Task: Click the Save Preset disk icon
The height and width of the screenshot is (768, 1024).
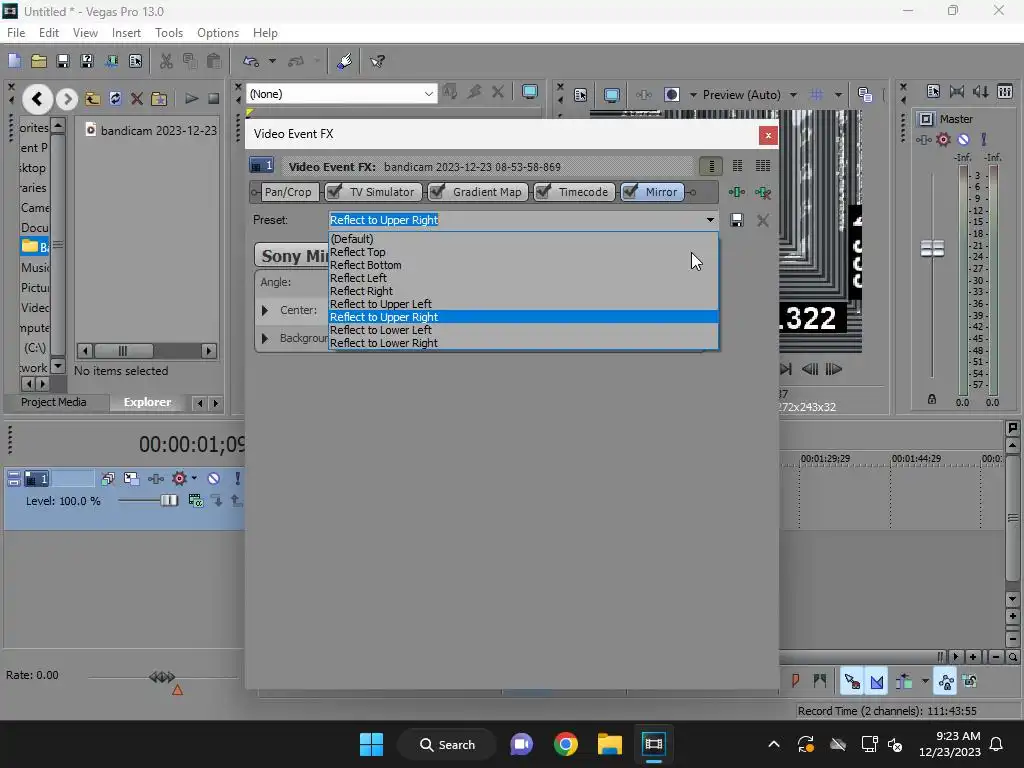Action: click(x=737, y=220)
